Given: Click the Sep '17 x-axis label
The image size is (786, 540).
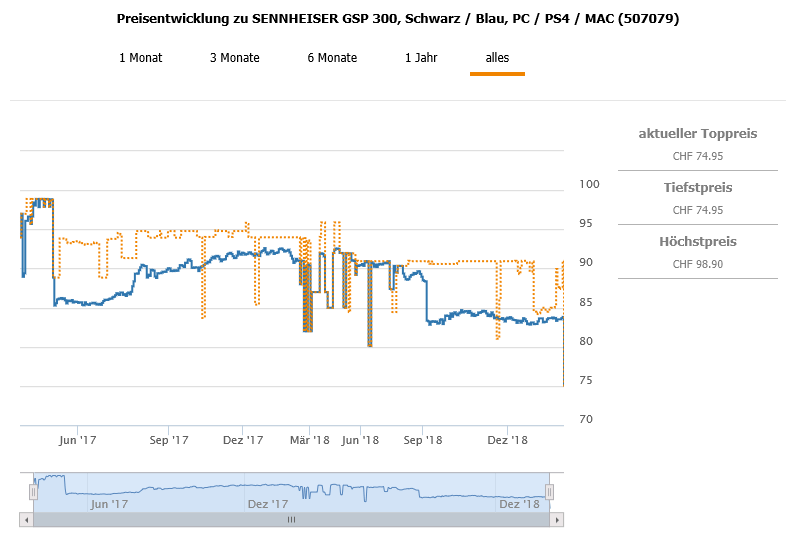Looking at the screenshot, I should (x=169, y=440).
